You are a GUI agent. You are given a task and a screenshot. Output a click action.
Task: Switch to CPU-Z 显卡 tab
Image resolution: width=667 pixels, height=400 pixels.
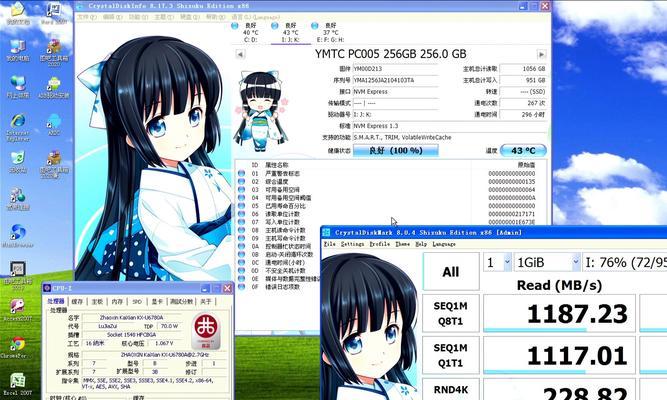click(157, 301)
